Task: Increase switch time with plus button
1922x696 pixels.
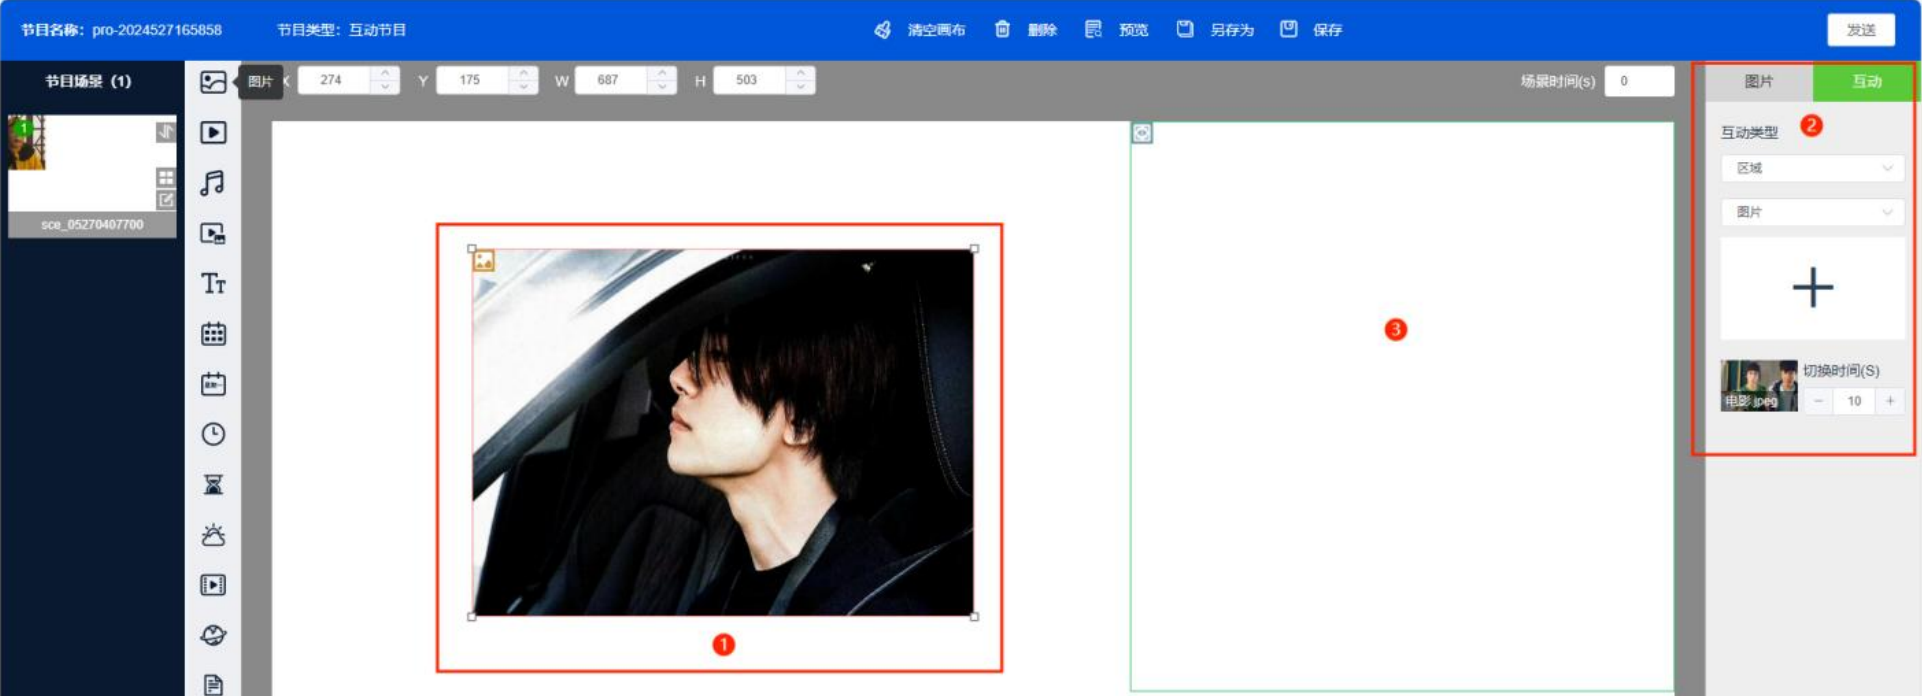Action: [1890, 401]
